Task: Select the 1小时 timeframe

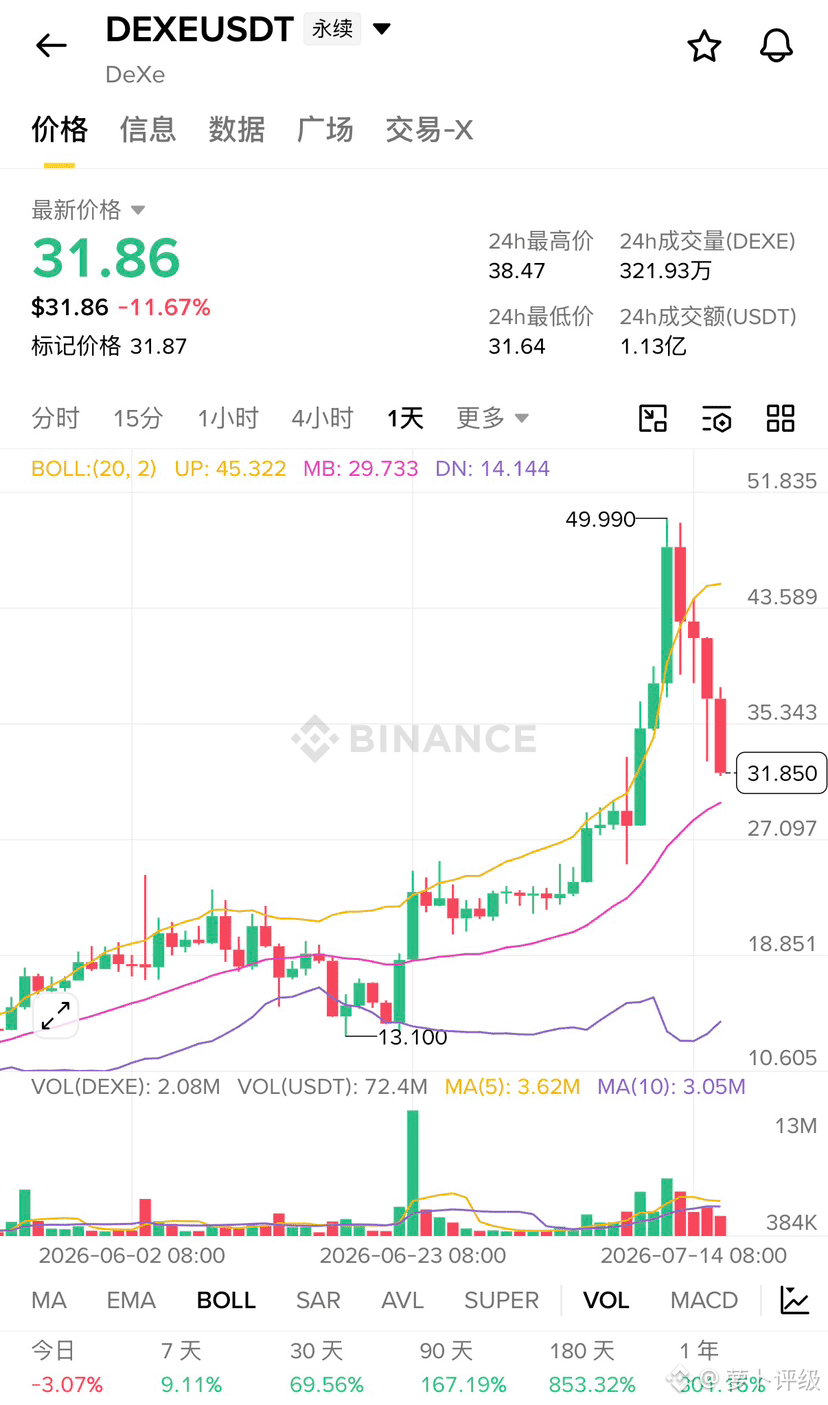Action: (228, 418)
